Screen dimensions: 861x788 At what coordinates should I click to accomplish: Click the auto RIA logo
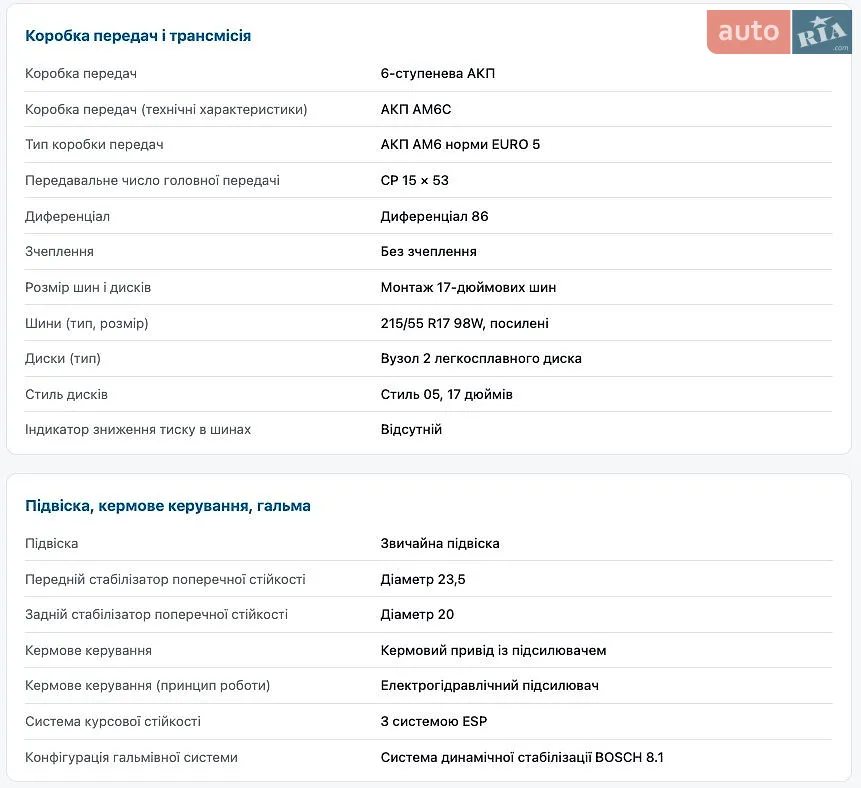(779, 32)
